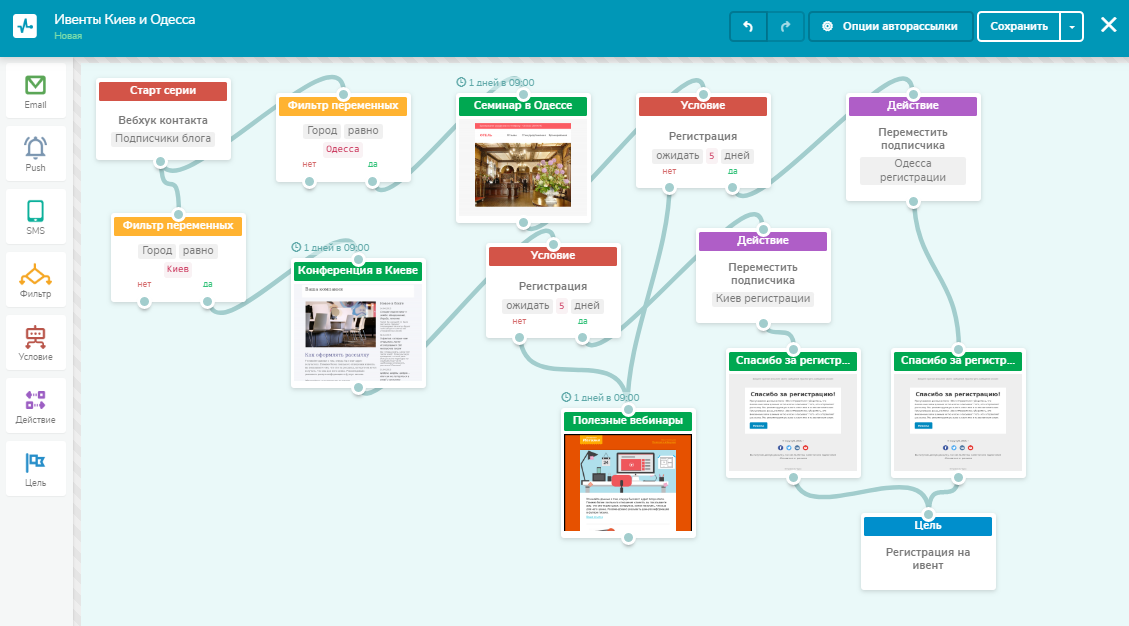Select the Старт серии block header

coord(163,91)
